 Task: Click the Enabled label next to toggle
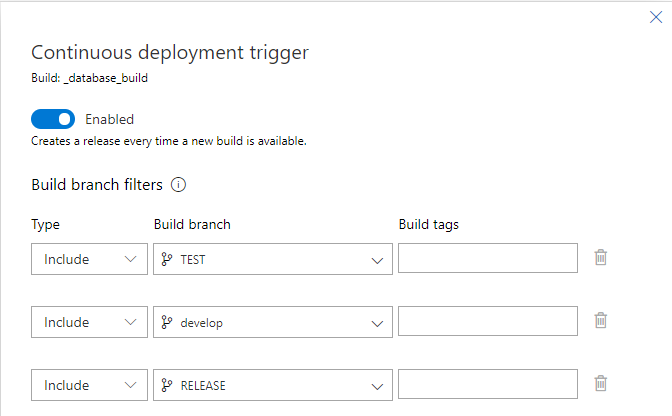(109, 120)
